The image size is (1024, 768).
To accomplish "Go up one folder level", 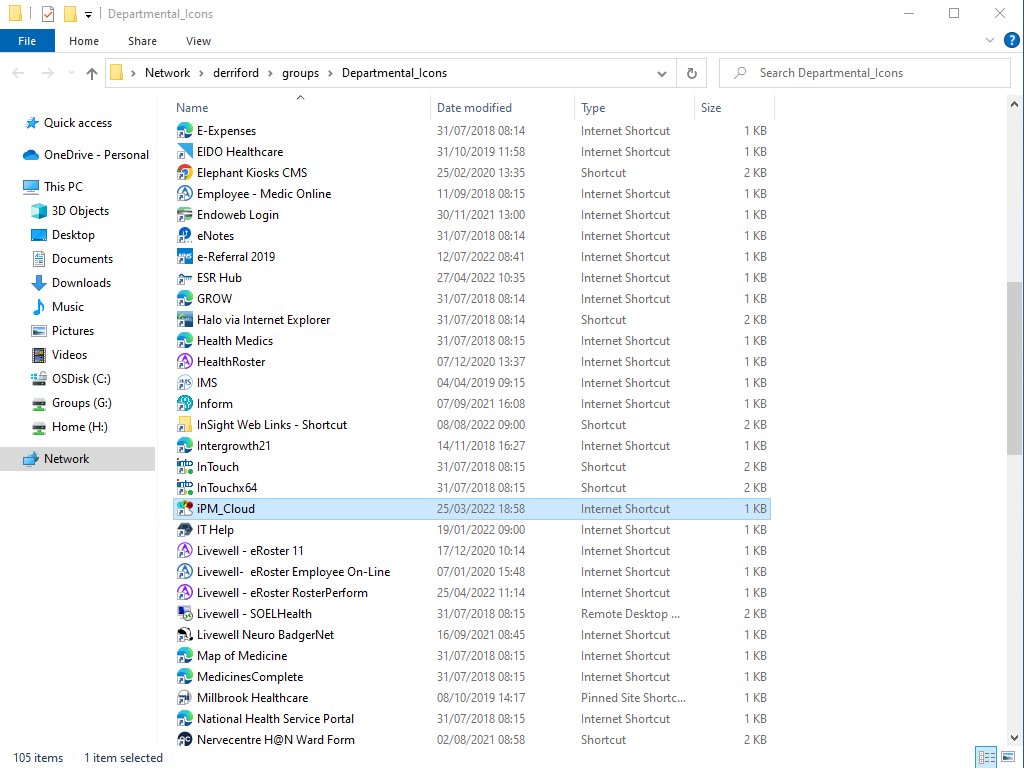I will click(x=91, y=74).
